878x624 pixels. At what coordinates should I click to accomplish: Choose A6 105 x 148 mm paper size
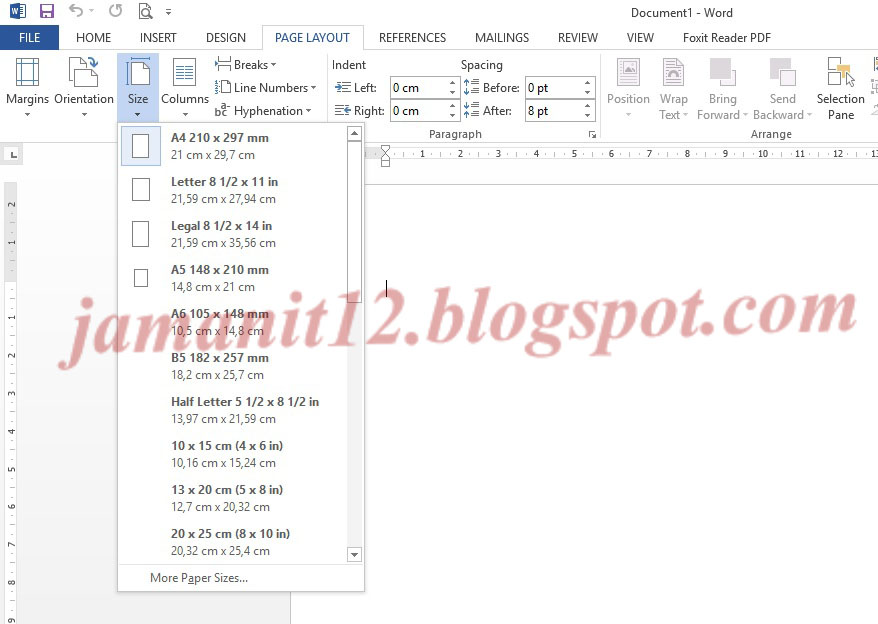[x=233, y=322]
